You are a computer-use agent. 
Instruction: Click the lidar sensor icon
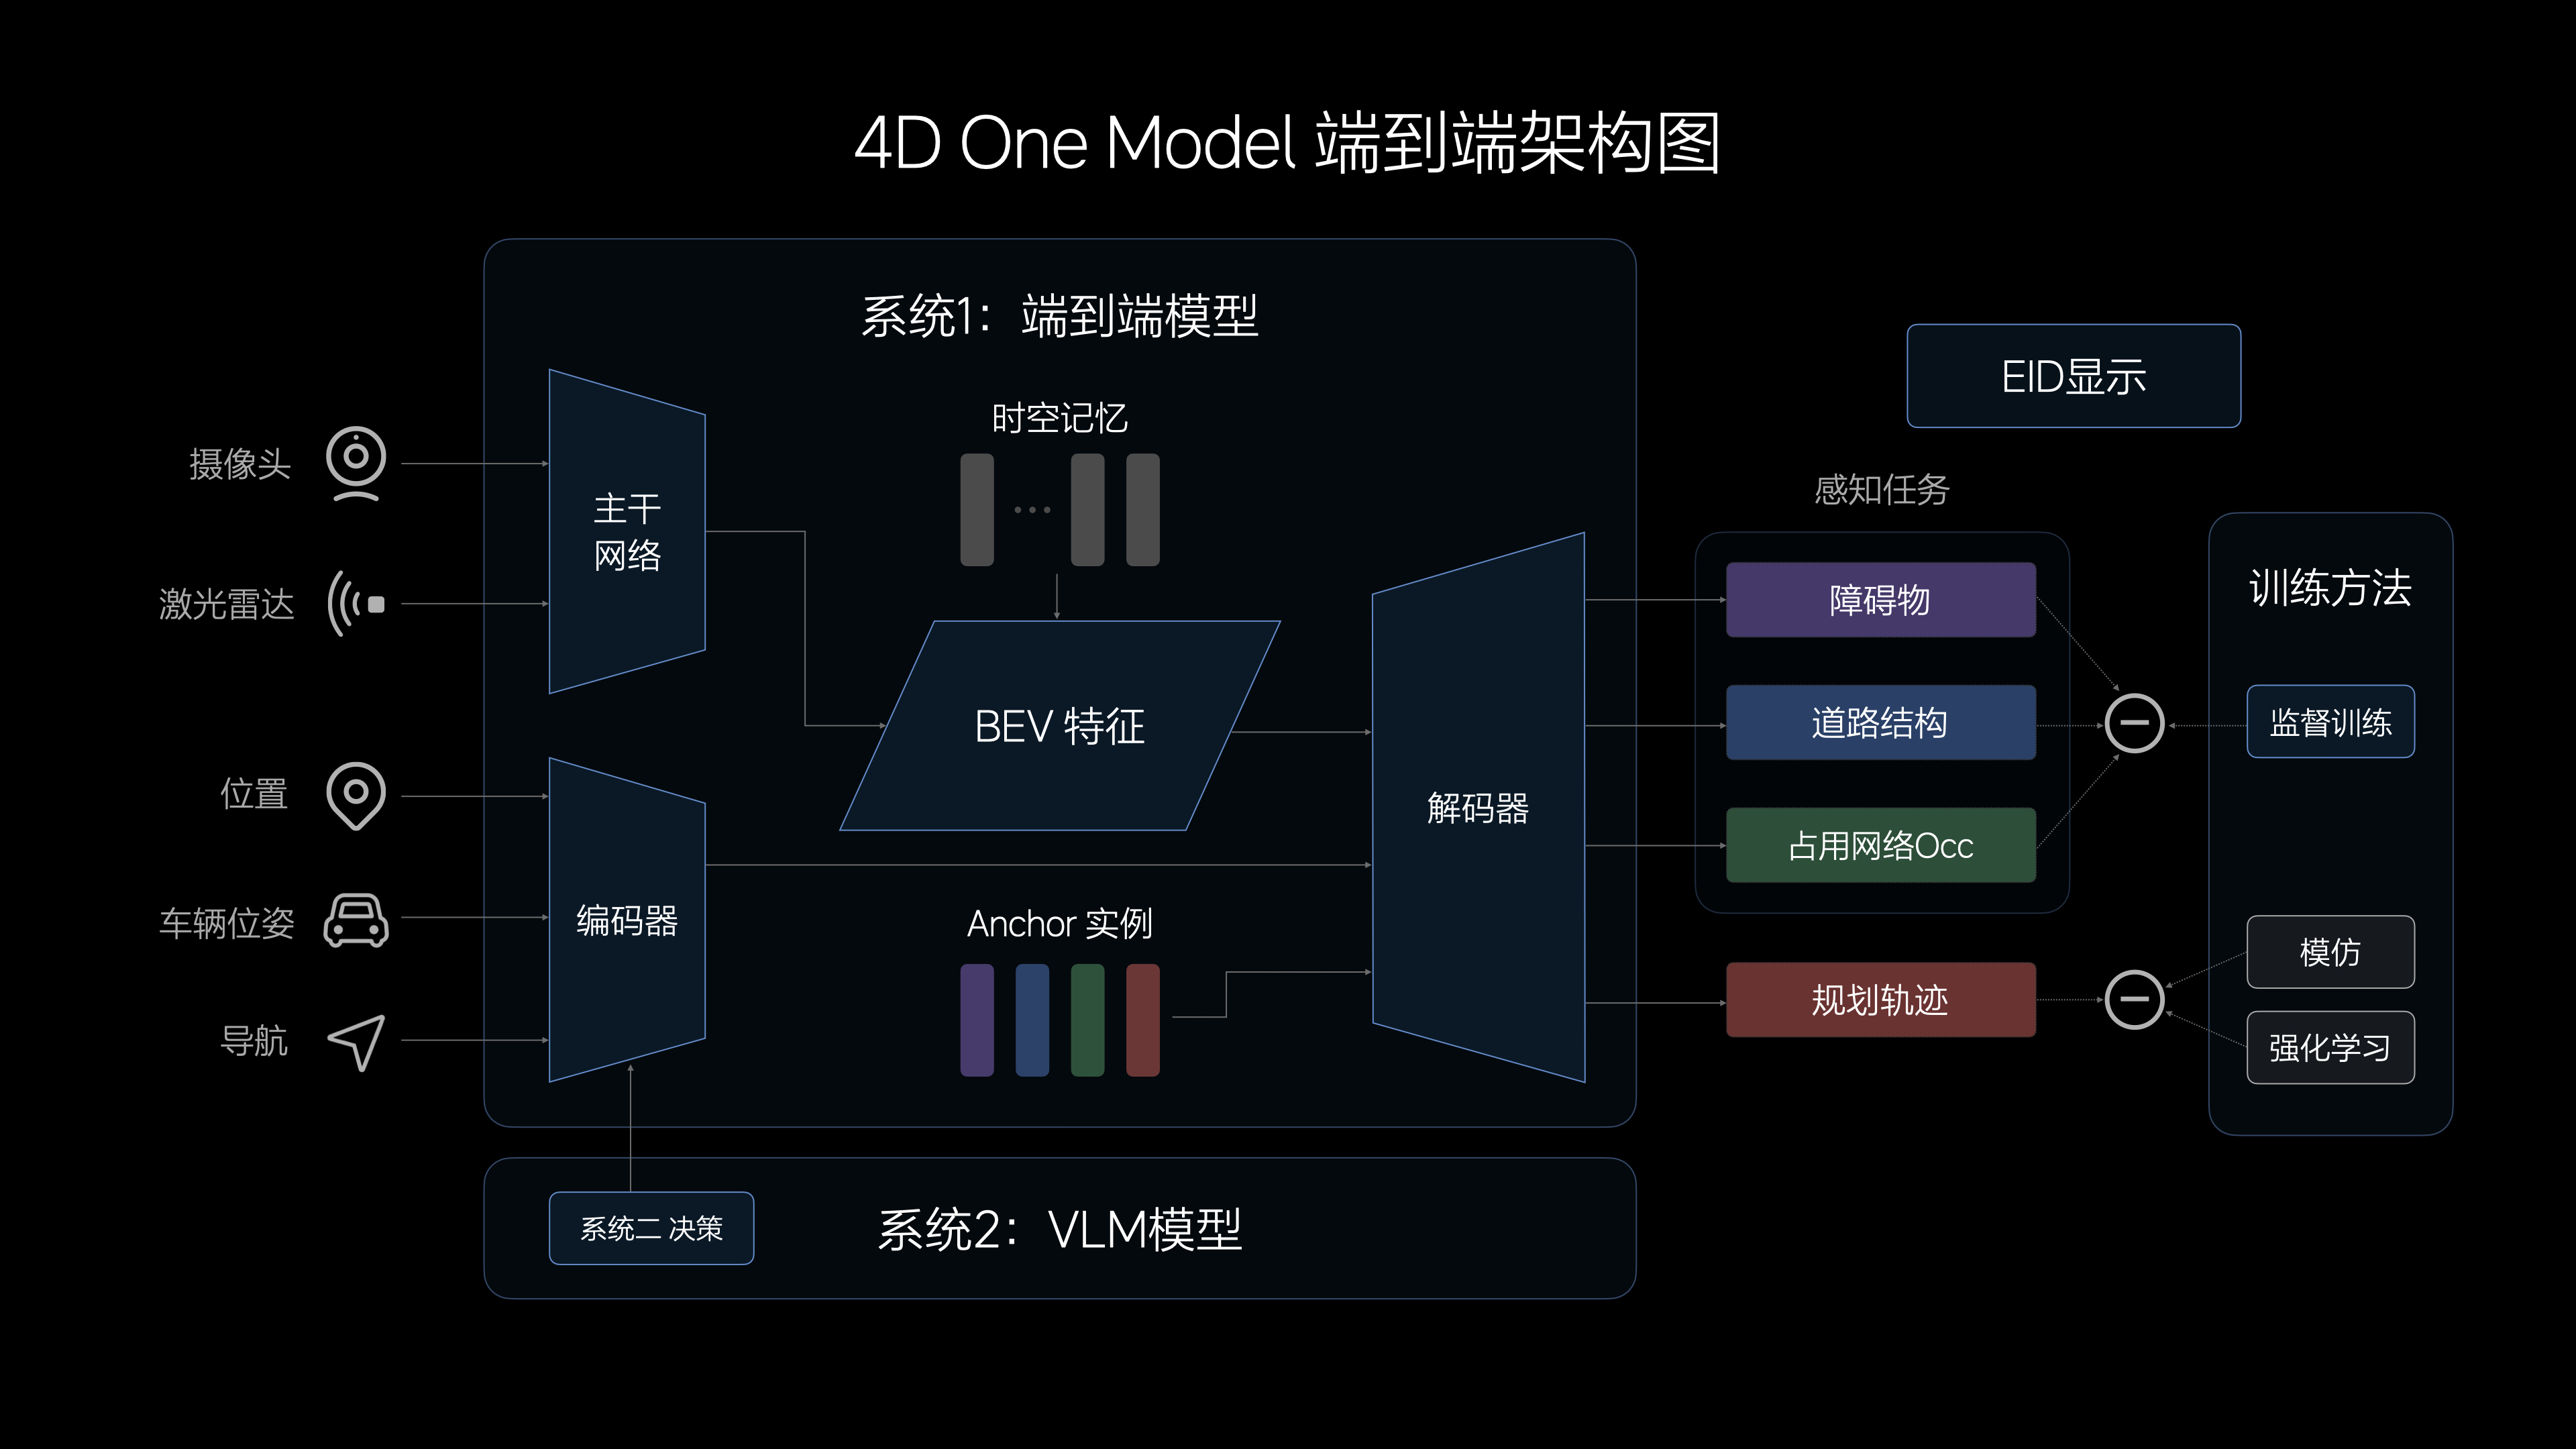356,604
